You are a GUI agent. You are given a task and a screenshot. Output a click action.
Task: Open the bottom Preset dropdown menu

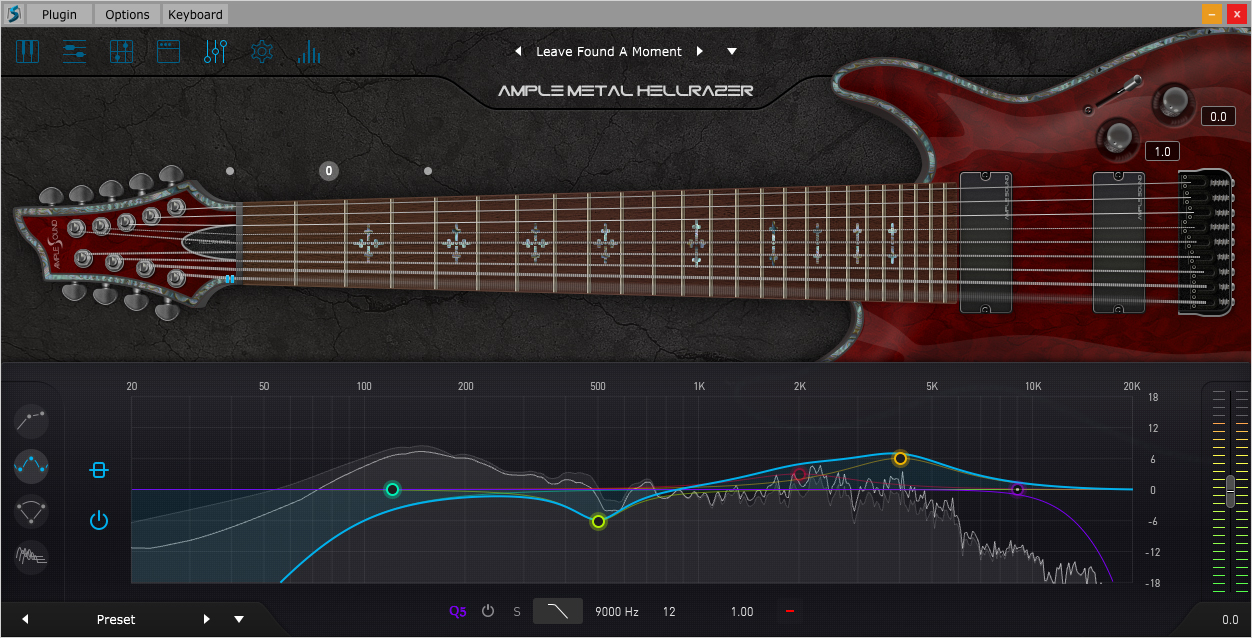click(239, 619)
